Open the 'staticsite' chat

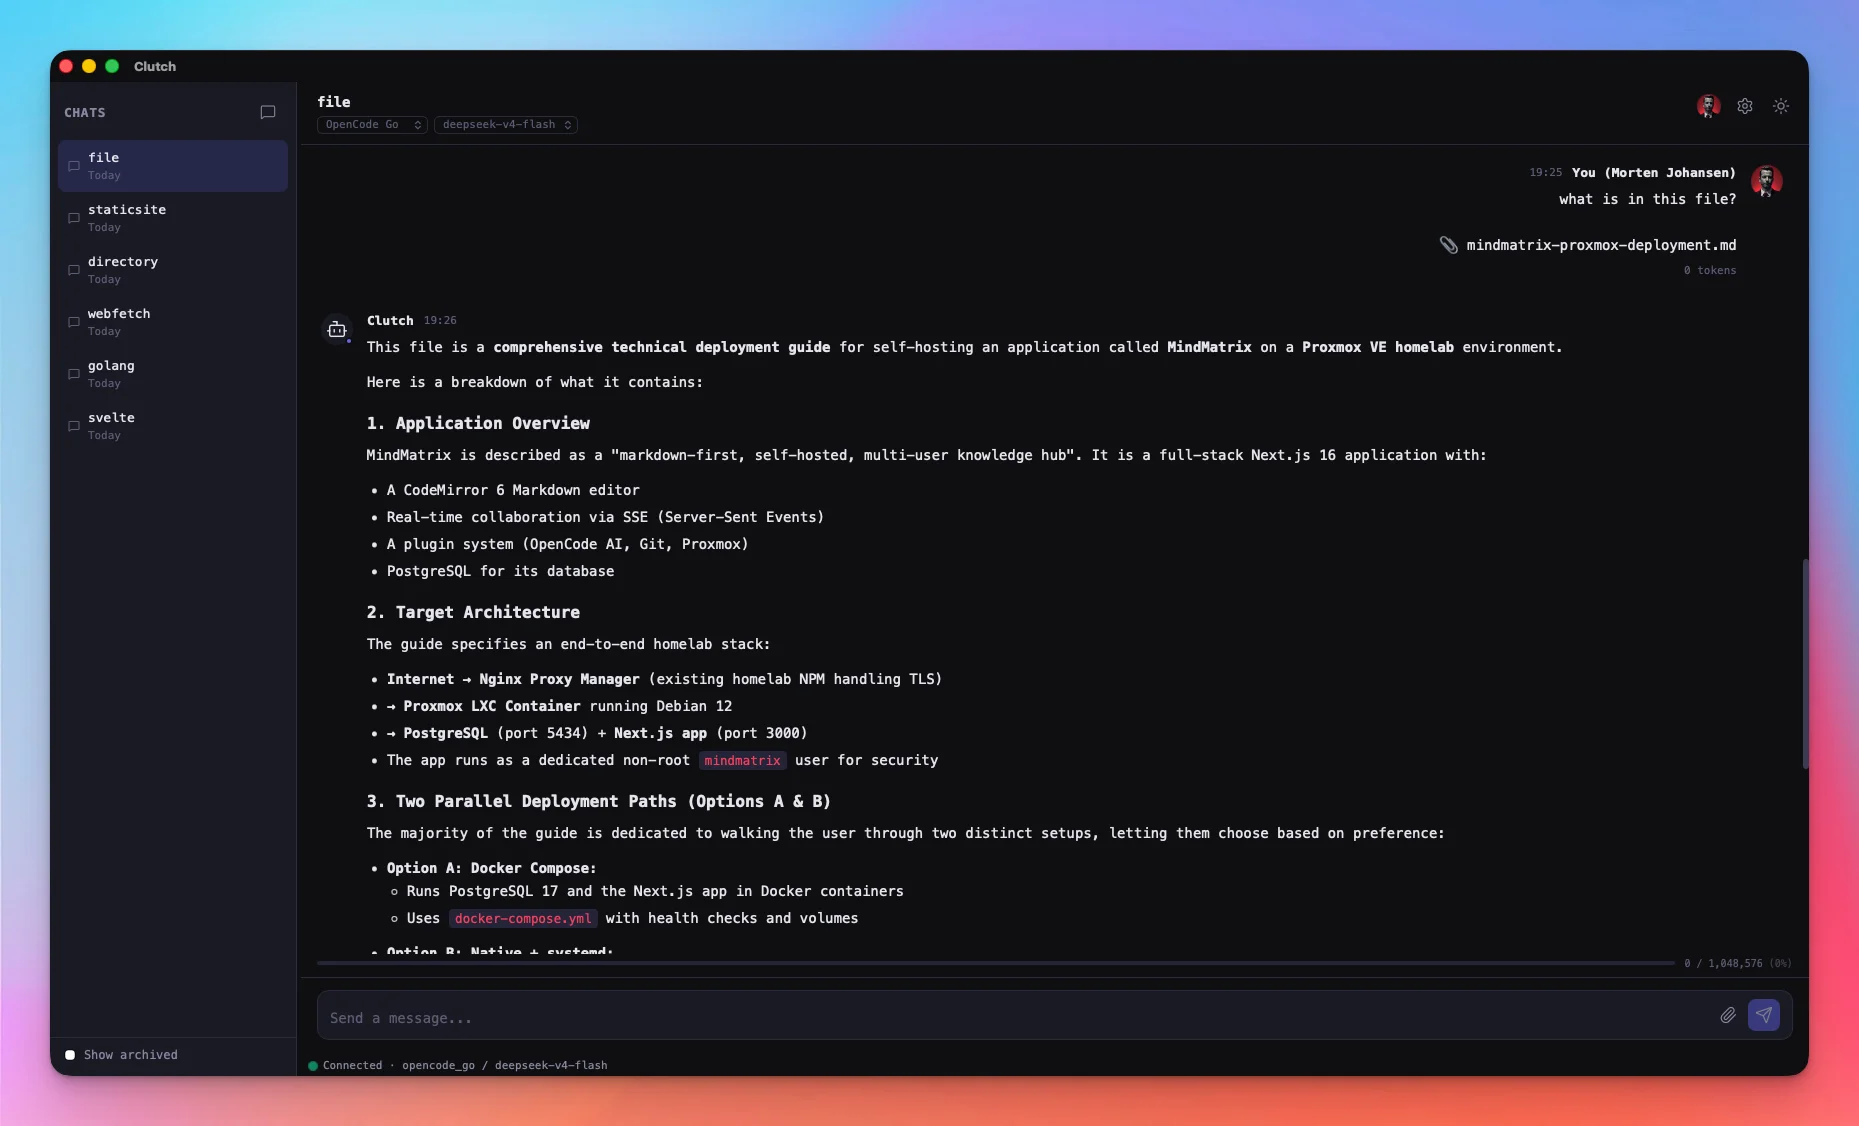point(173,218)
